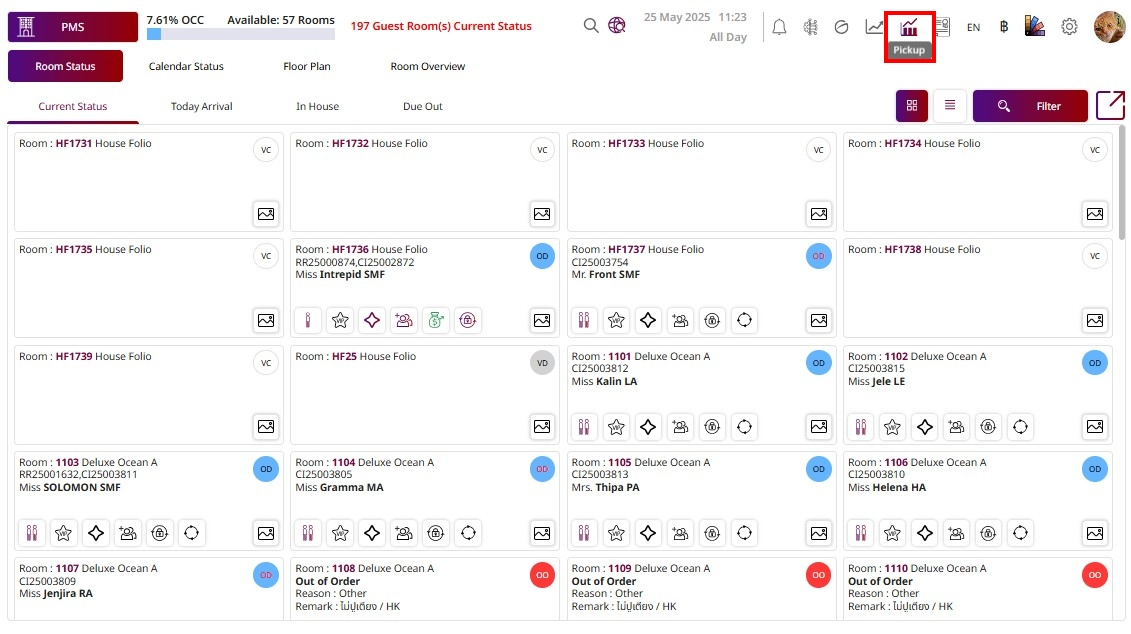Open the Pickup report icon
Screen dimensions: 1131x634
click(x=909, y=28)
